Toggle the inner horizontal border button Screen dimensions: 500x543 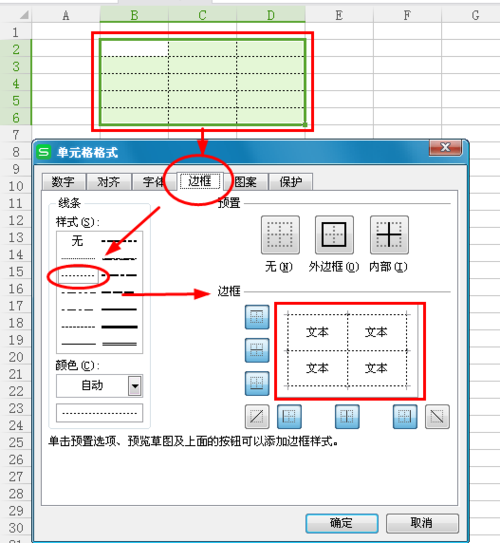click(257, 350)
